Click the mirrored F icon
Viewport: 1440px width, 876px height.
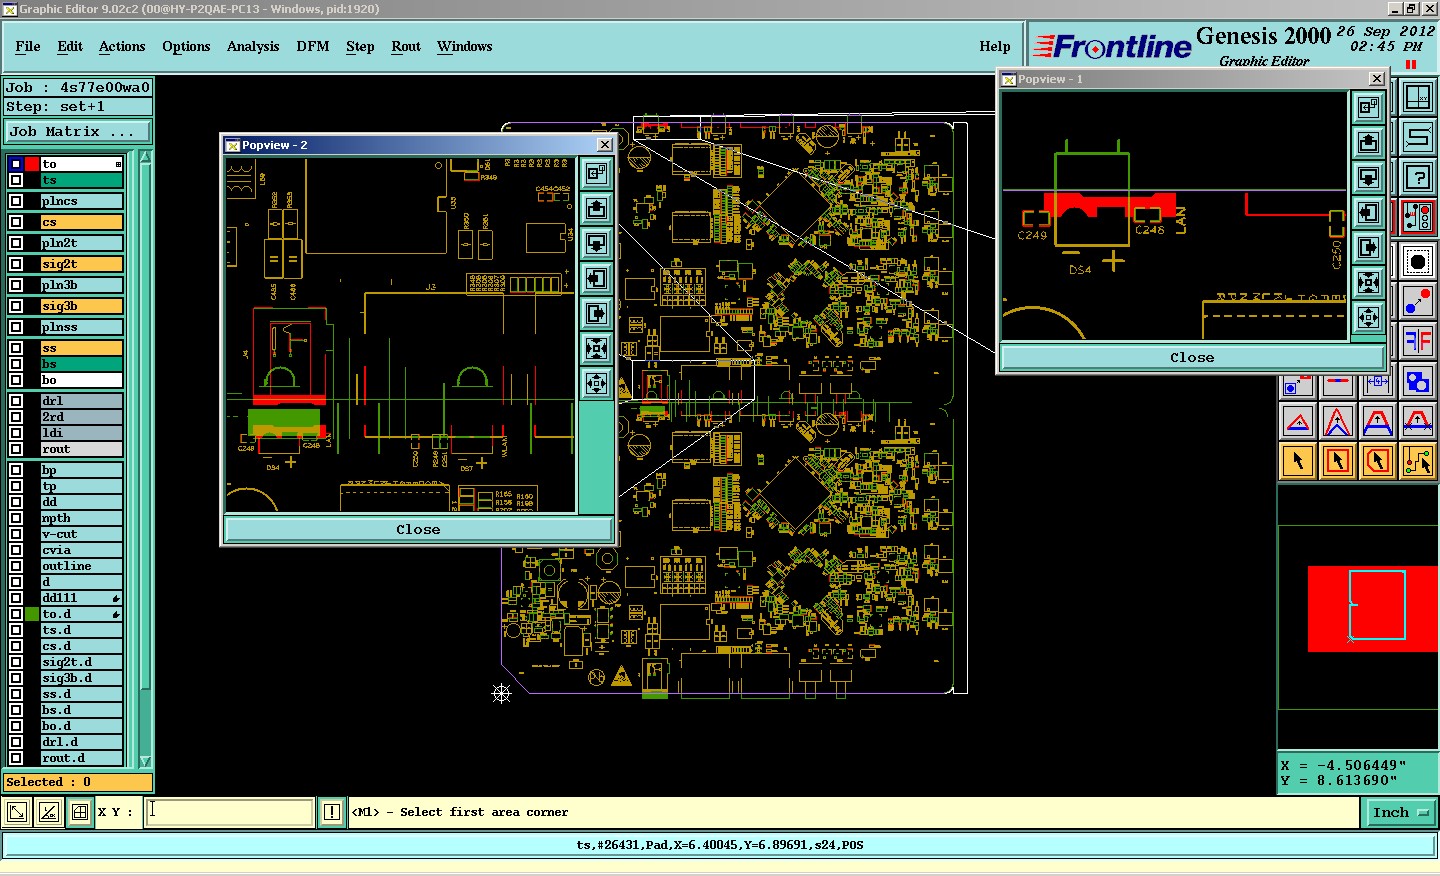1417,341
